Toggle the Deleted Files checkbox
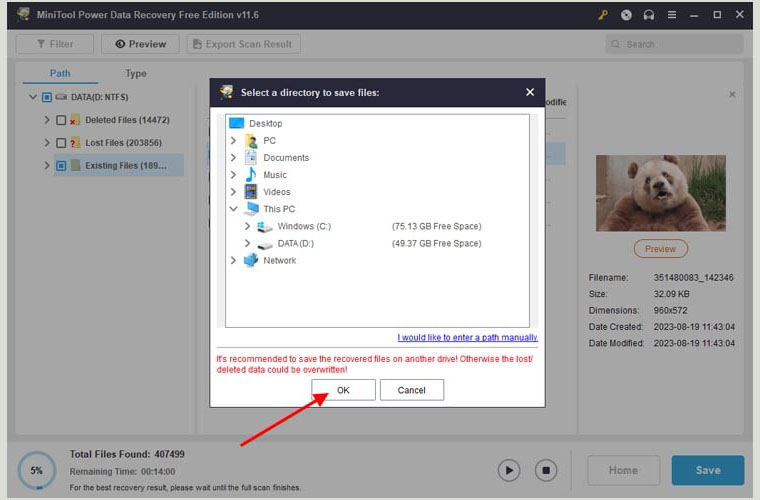The width and height of the screenshot is (760, 500). (61, 120)
